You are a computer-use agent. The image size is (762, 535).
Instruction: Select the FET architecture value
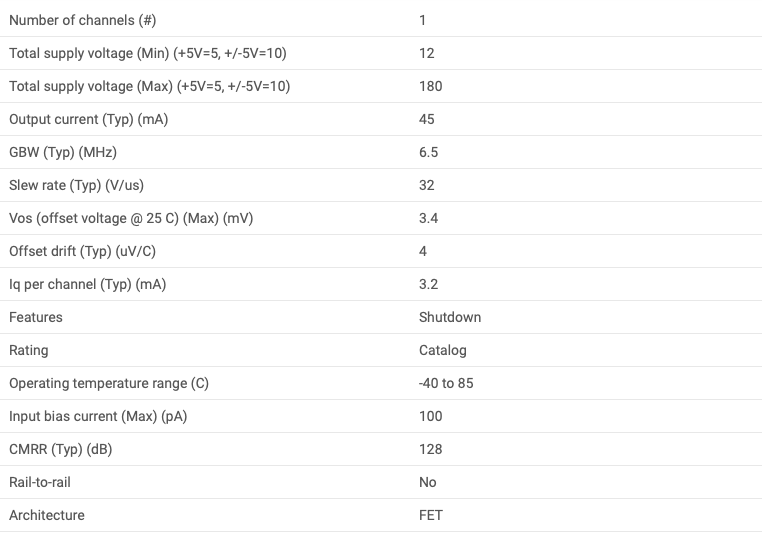pyautogui.click(x=431, y=516)
